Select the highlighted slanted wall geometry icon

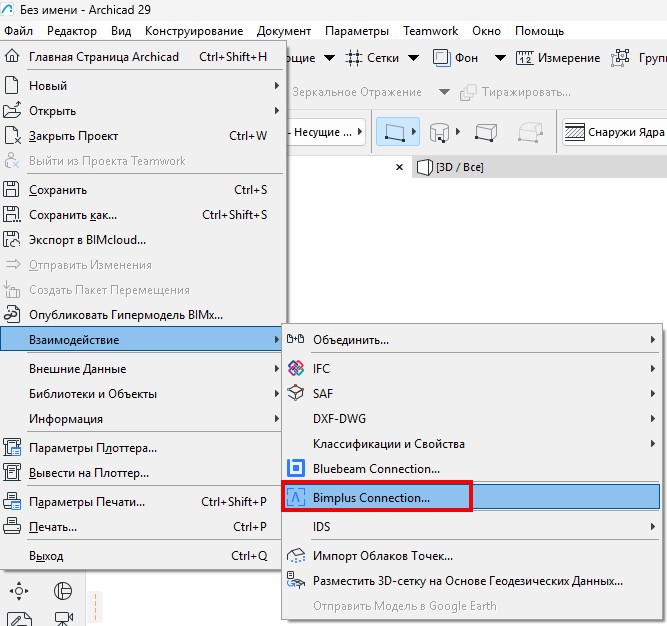coord(395,132)
